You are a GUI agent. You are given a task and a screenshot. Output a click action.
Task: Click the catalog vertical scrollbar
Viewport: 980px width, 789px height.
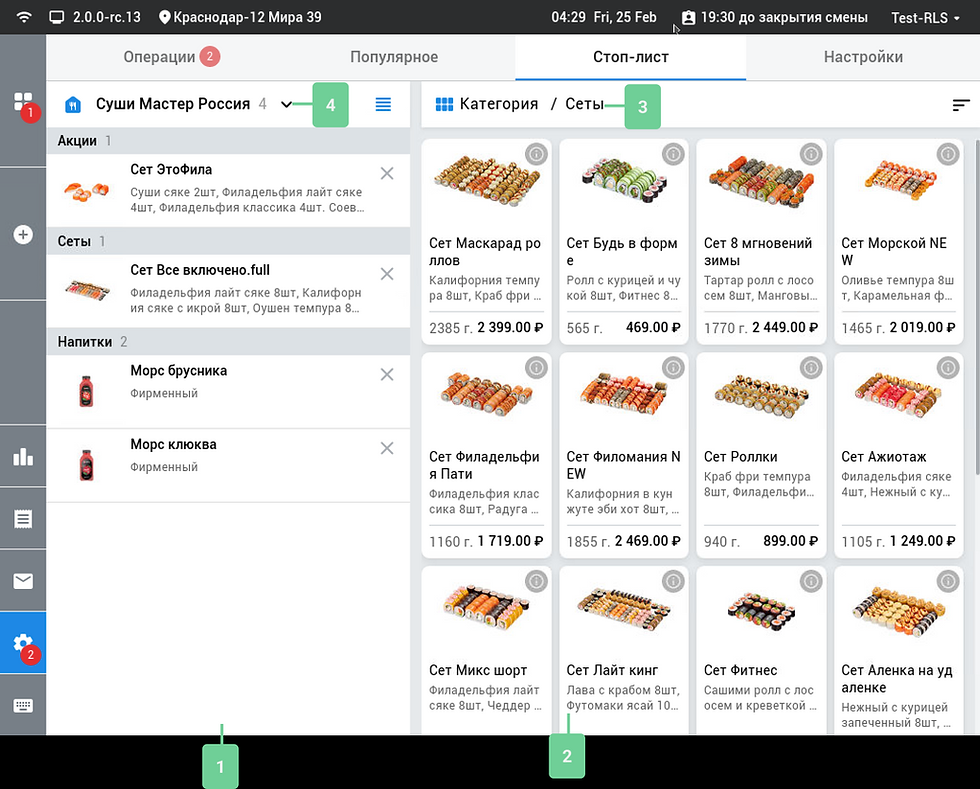pos(977,308)
